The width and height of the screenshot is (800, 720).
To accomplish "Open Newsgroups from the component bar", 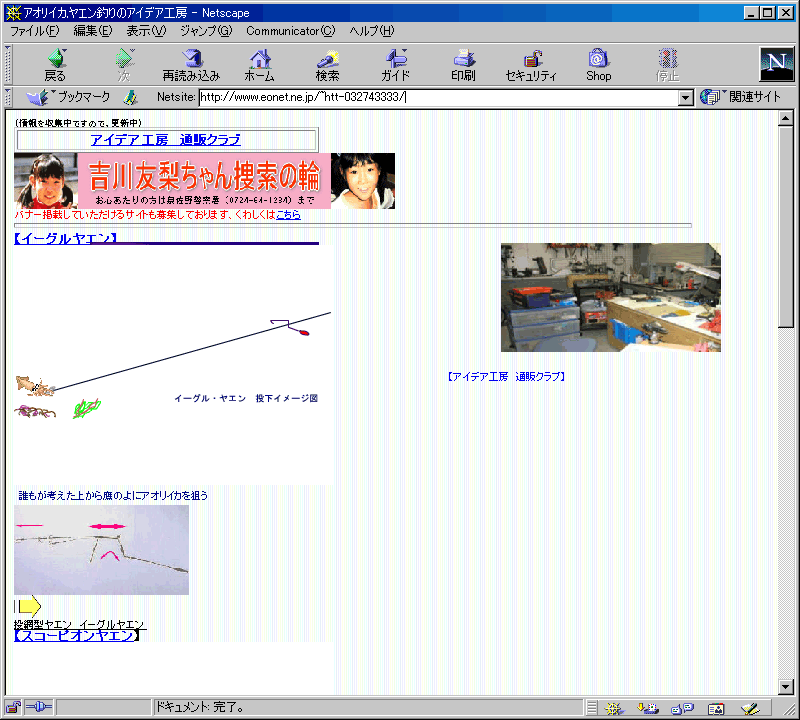I will coord(682,708).
